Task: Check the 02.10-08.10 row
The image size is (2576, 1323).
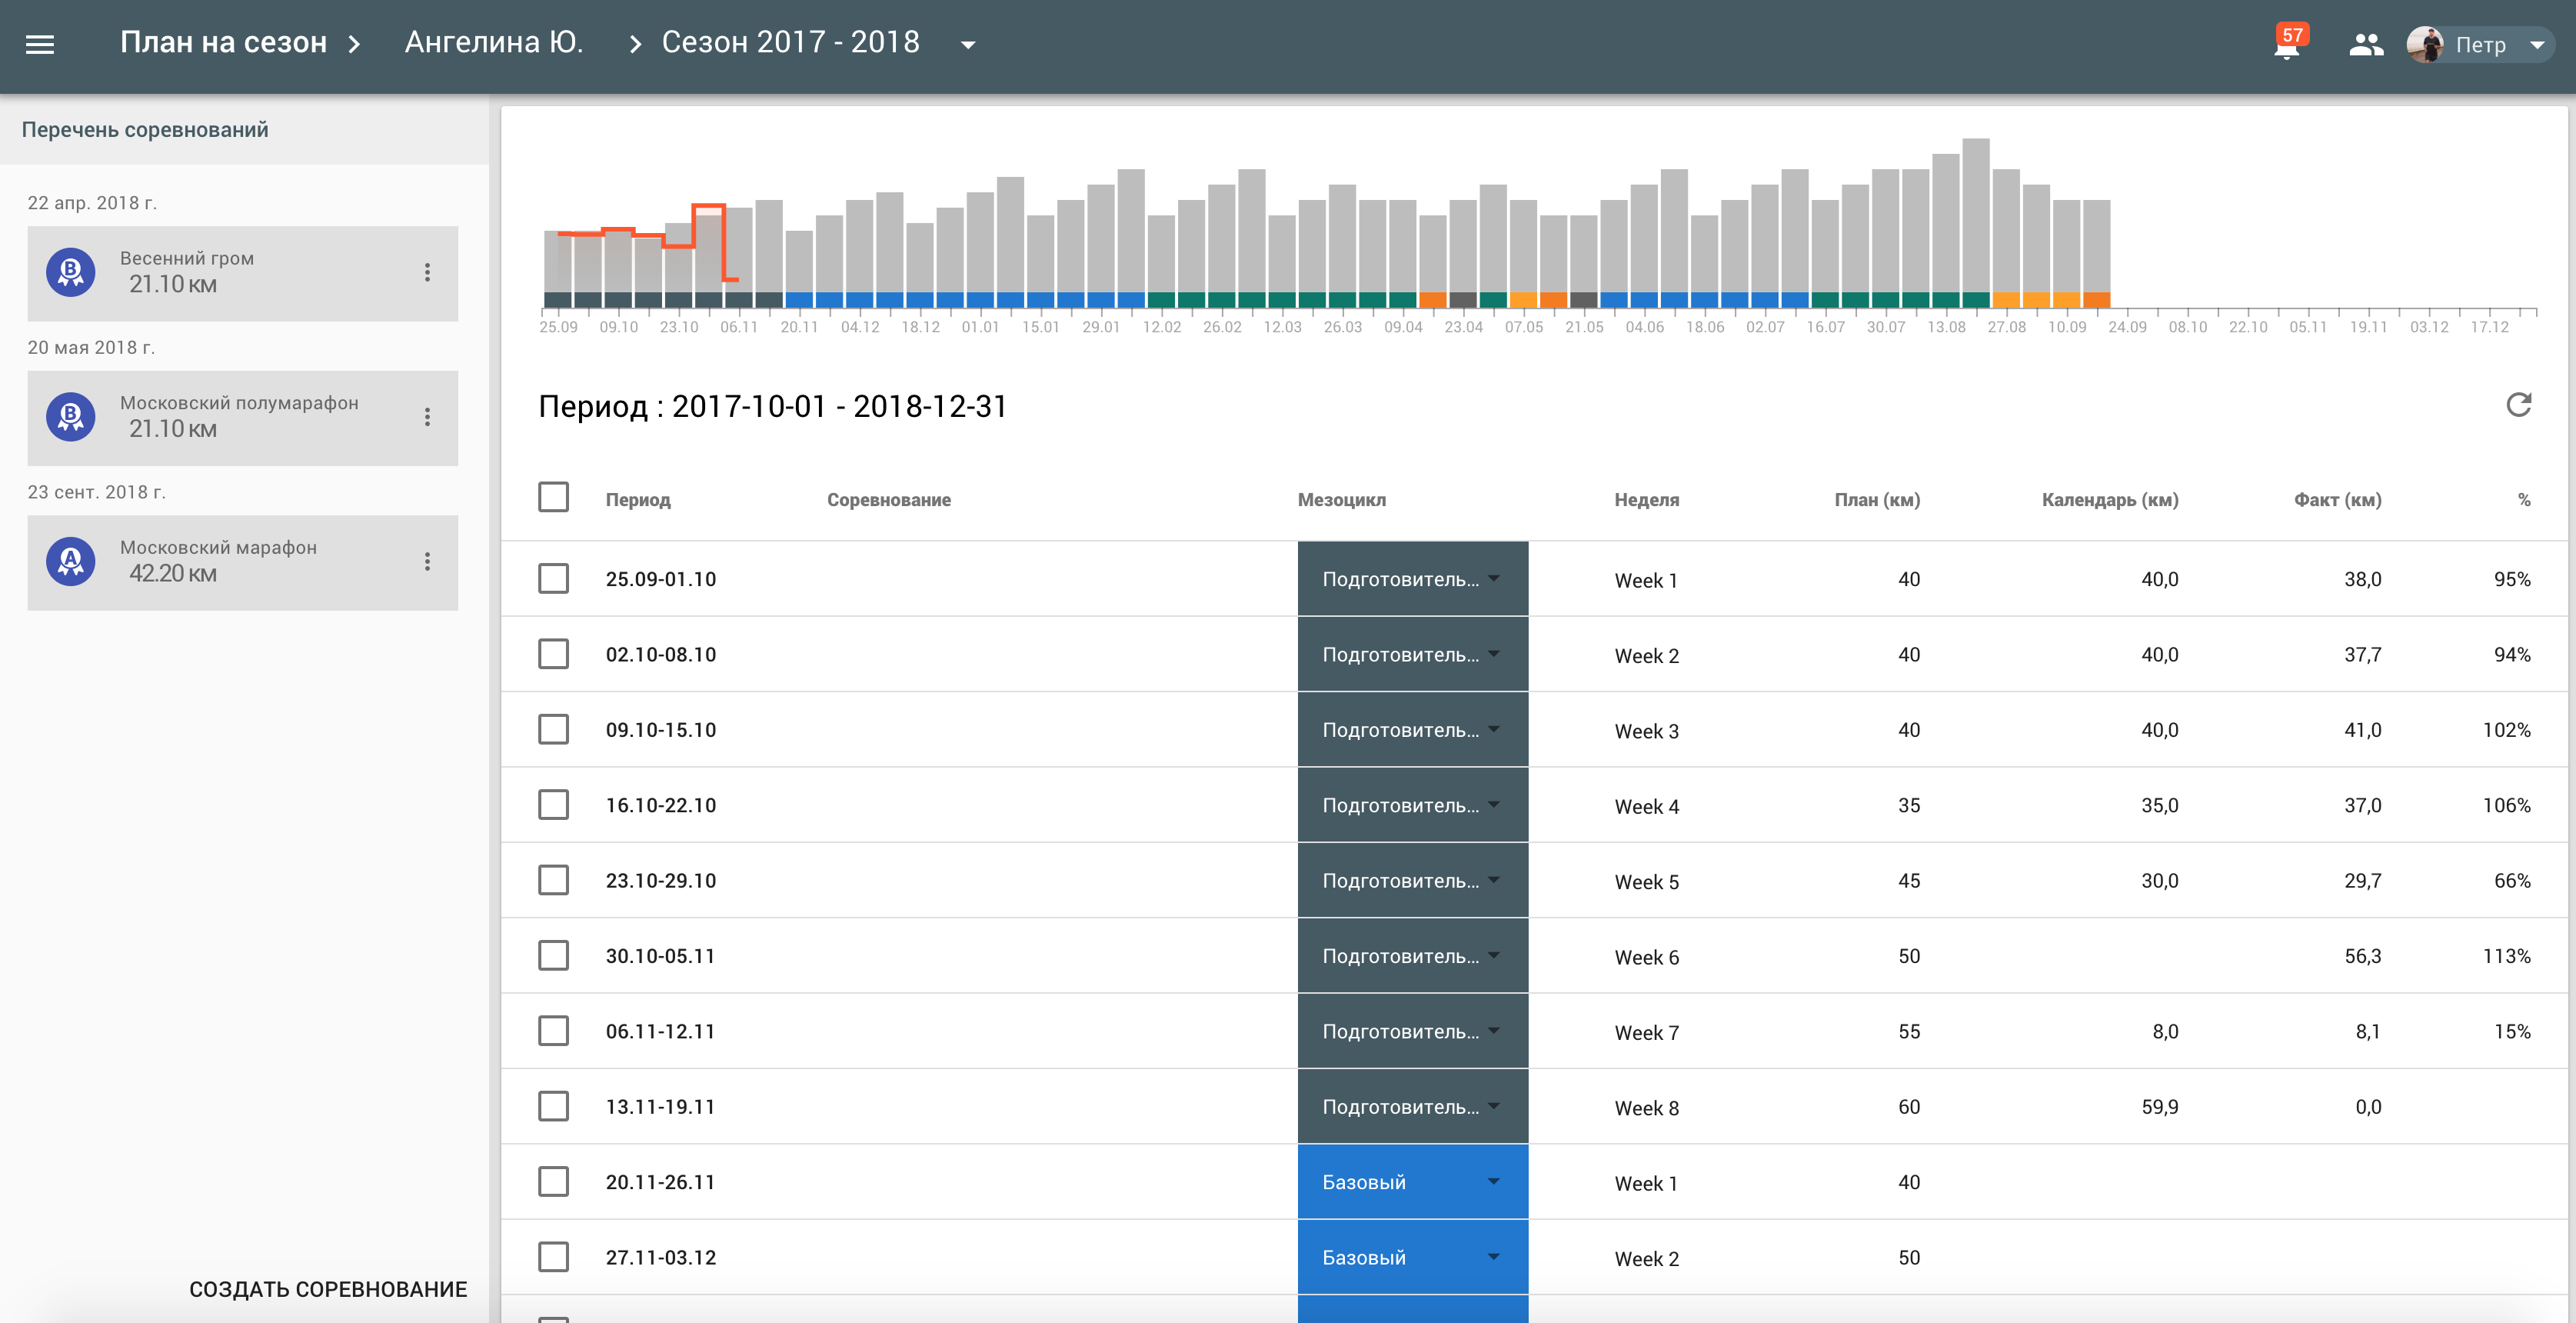Action: click(553, 654)
